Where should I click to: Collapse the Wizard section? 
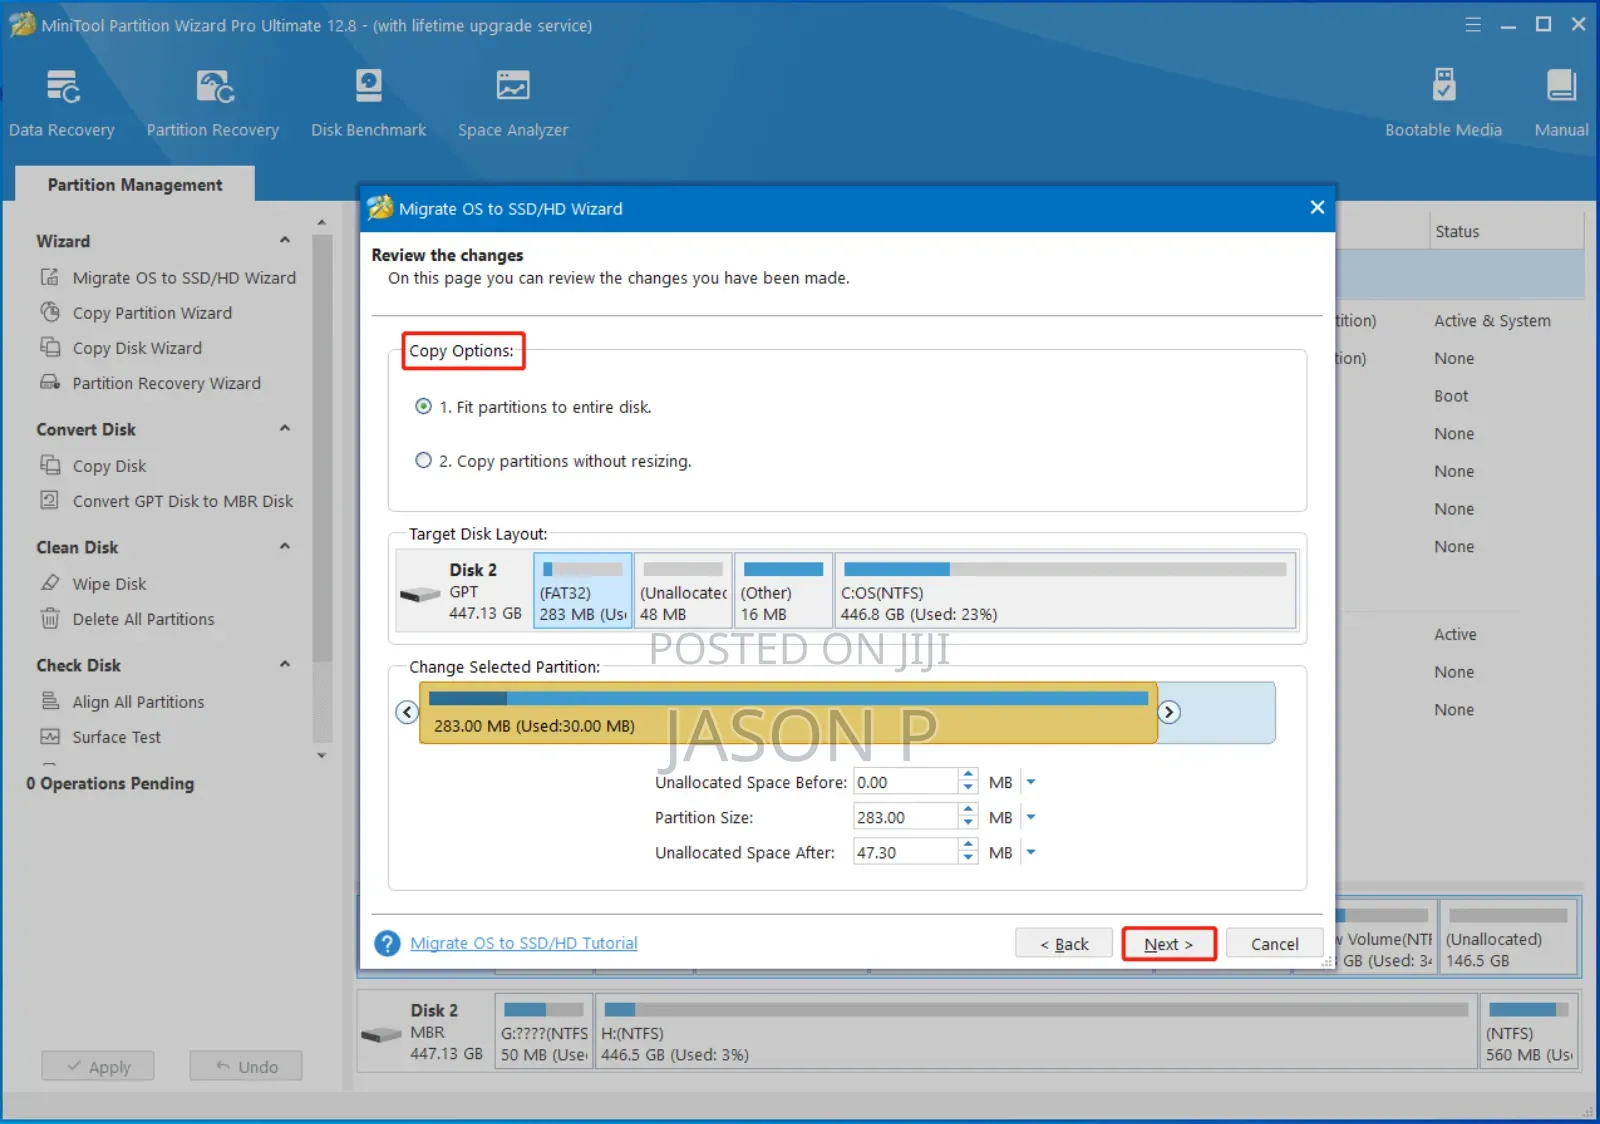(285, 240)
